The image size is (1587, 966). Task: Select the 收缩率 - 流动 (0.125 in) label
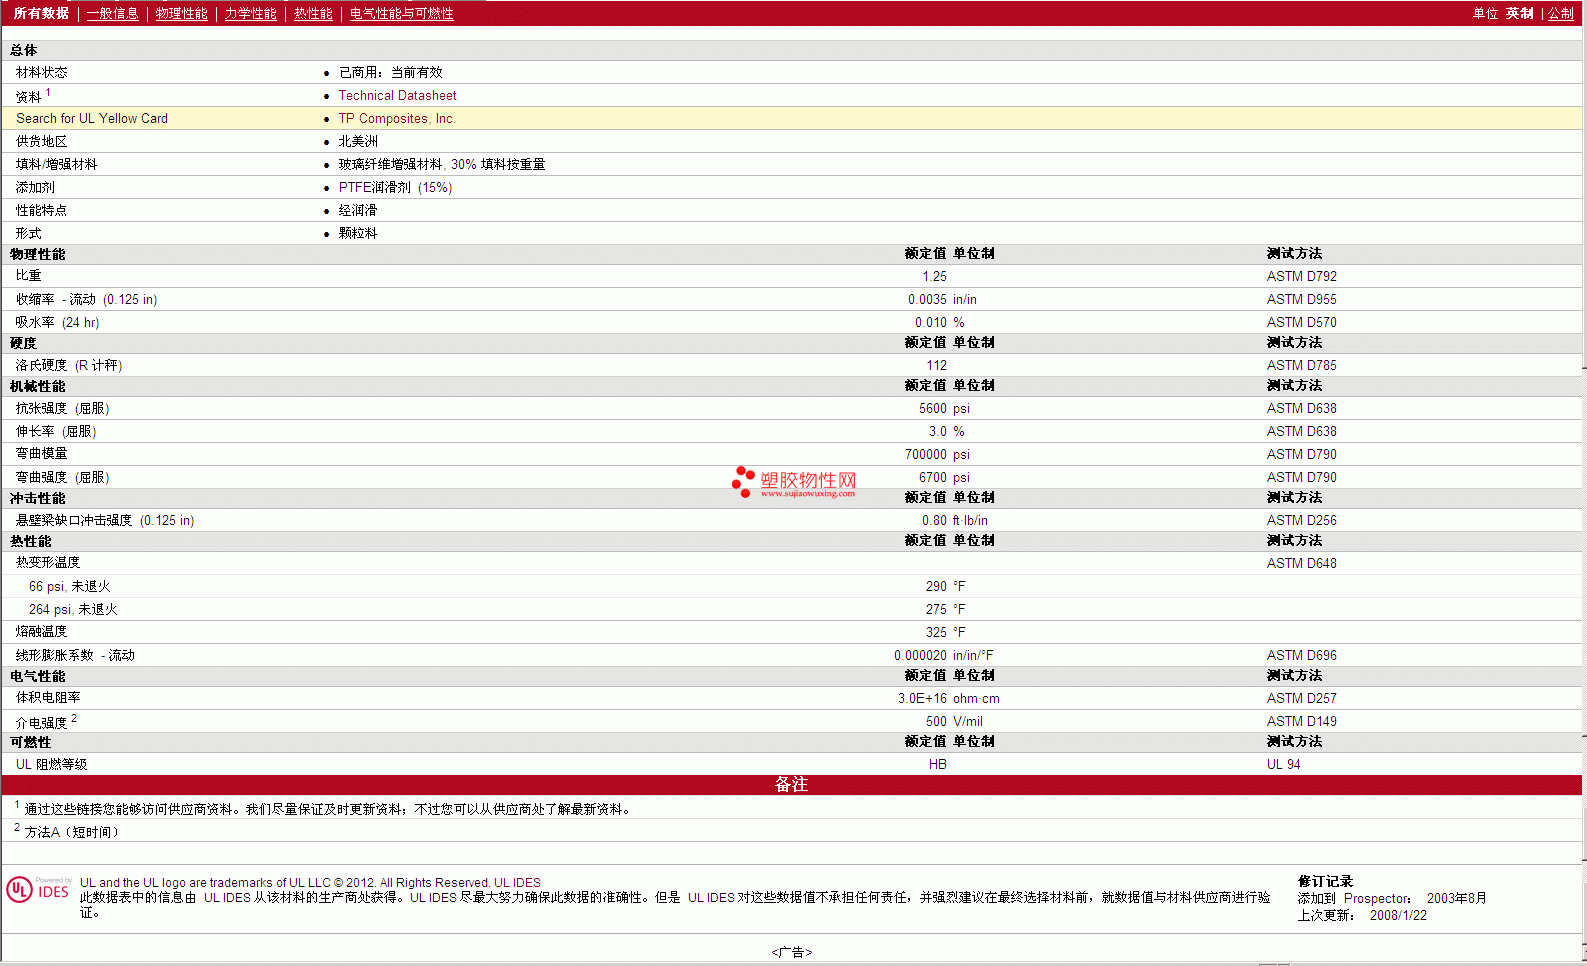point(86,299)
